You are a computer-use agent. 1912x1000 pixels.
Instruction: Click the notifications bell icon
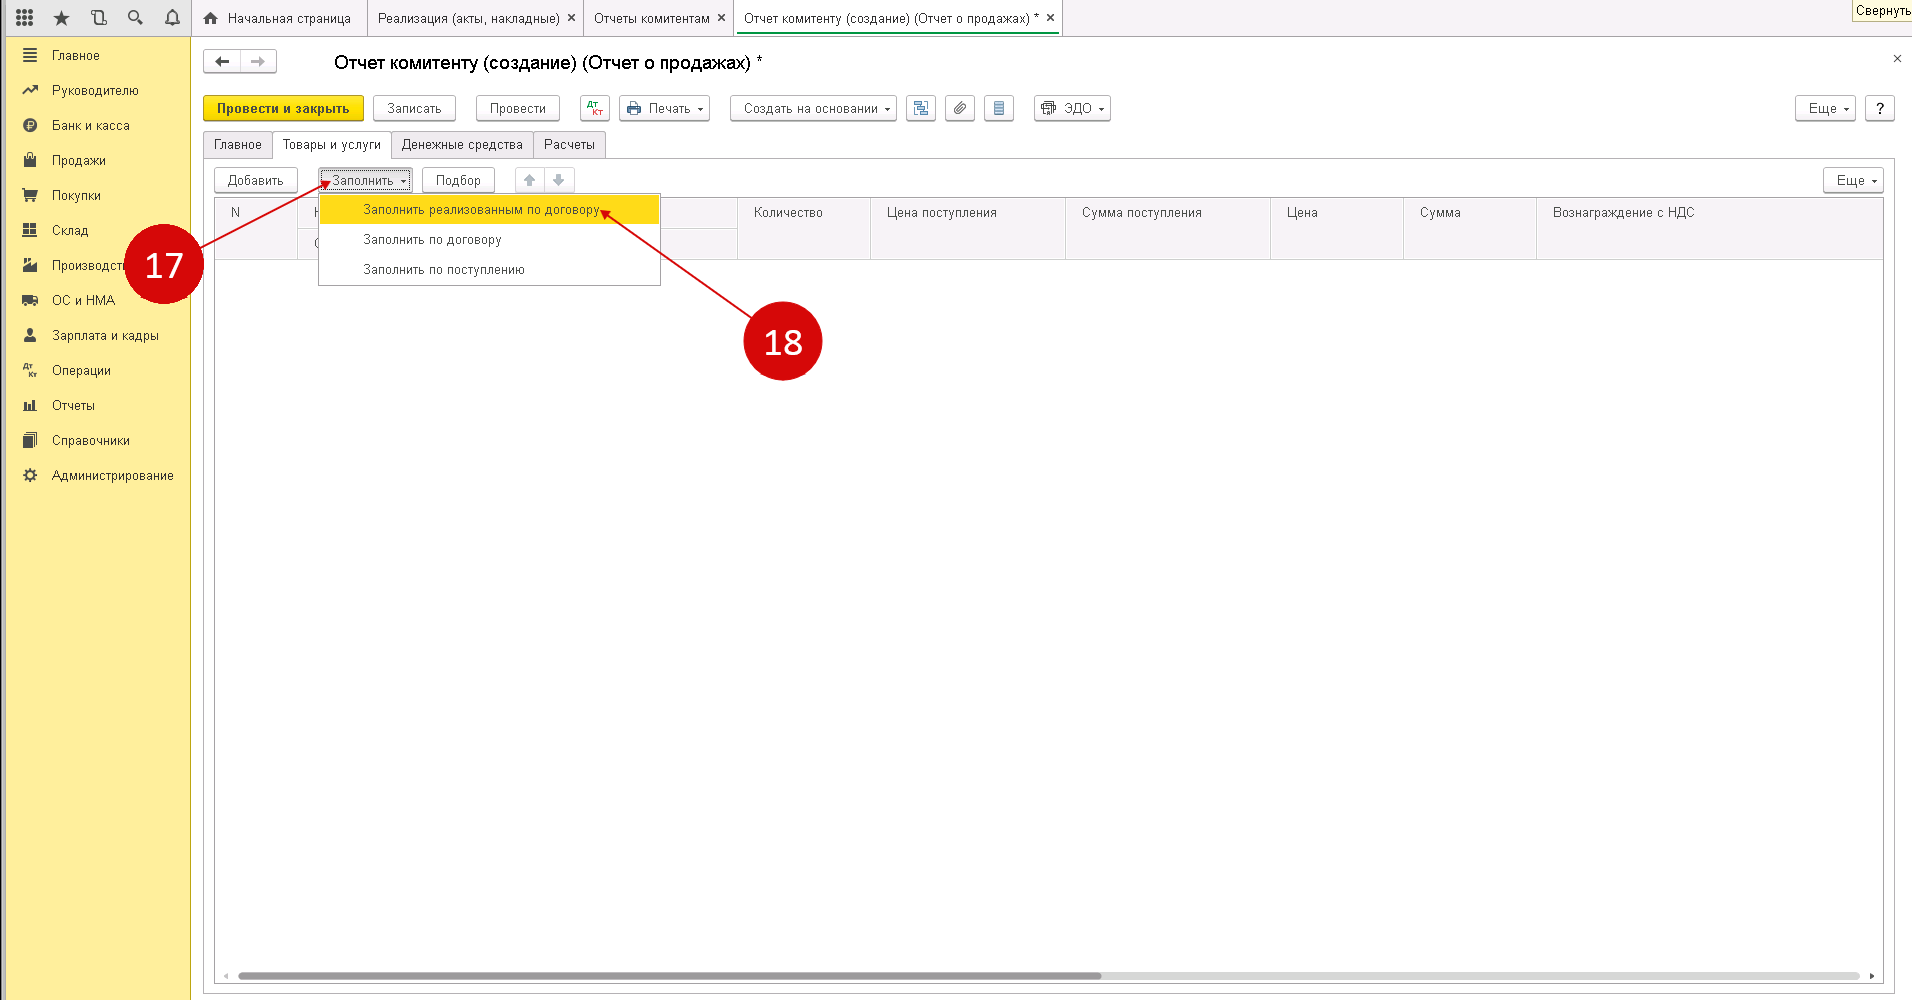coord(172,18)
